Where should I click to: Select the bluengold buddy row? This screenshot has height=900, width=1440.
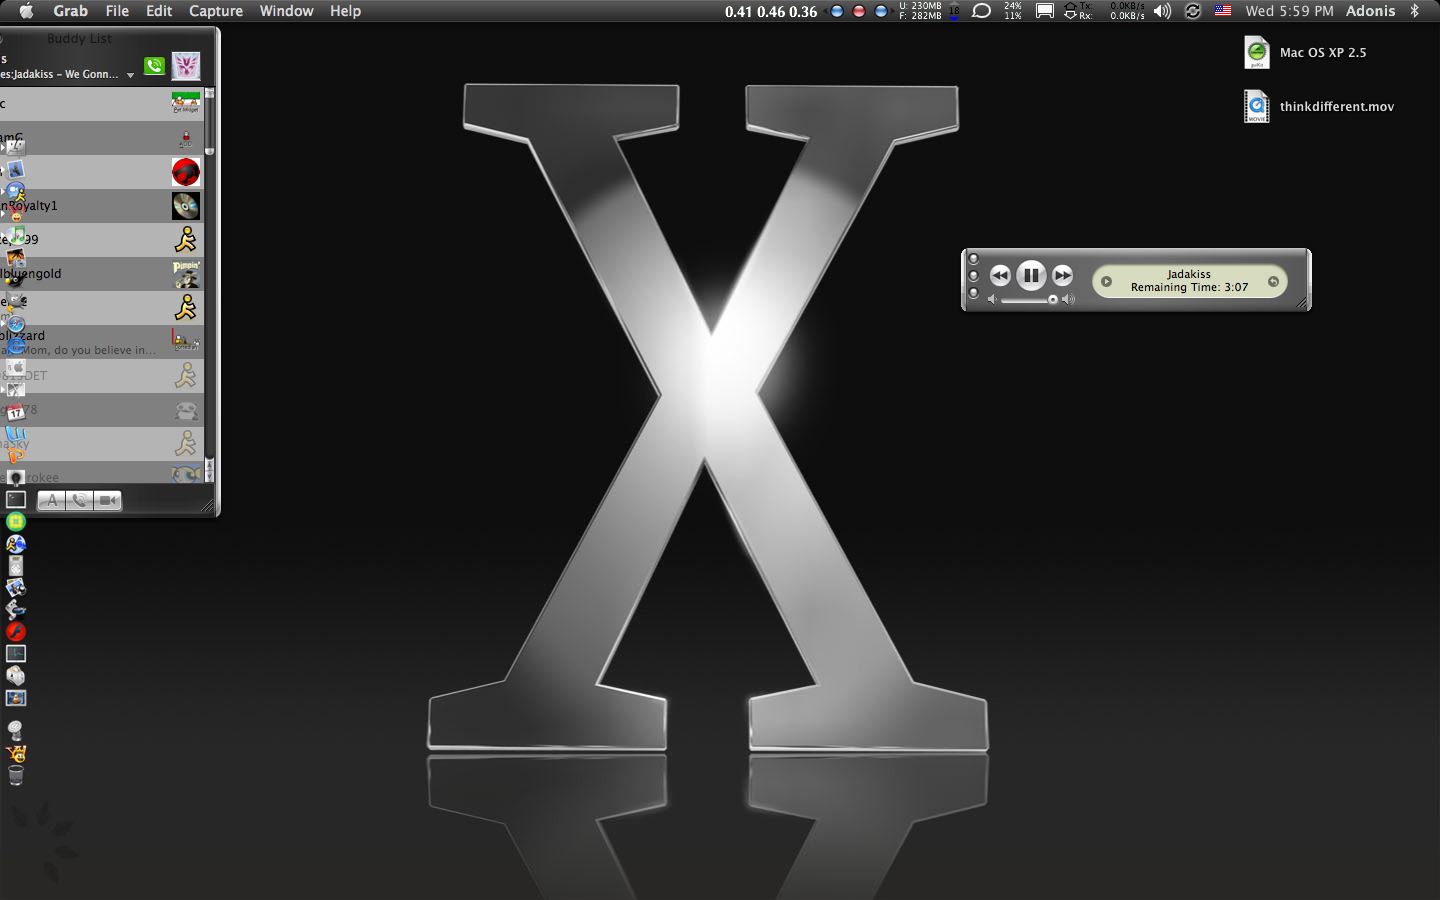coord(101,274)
